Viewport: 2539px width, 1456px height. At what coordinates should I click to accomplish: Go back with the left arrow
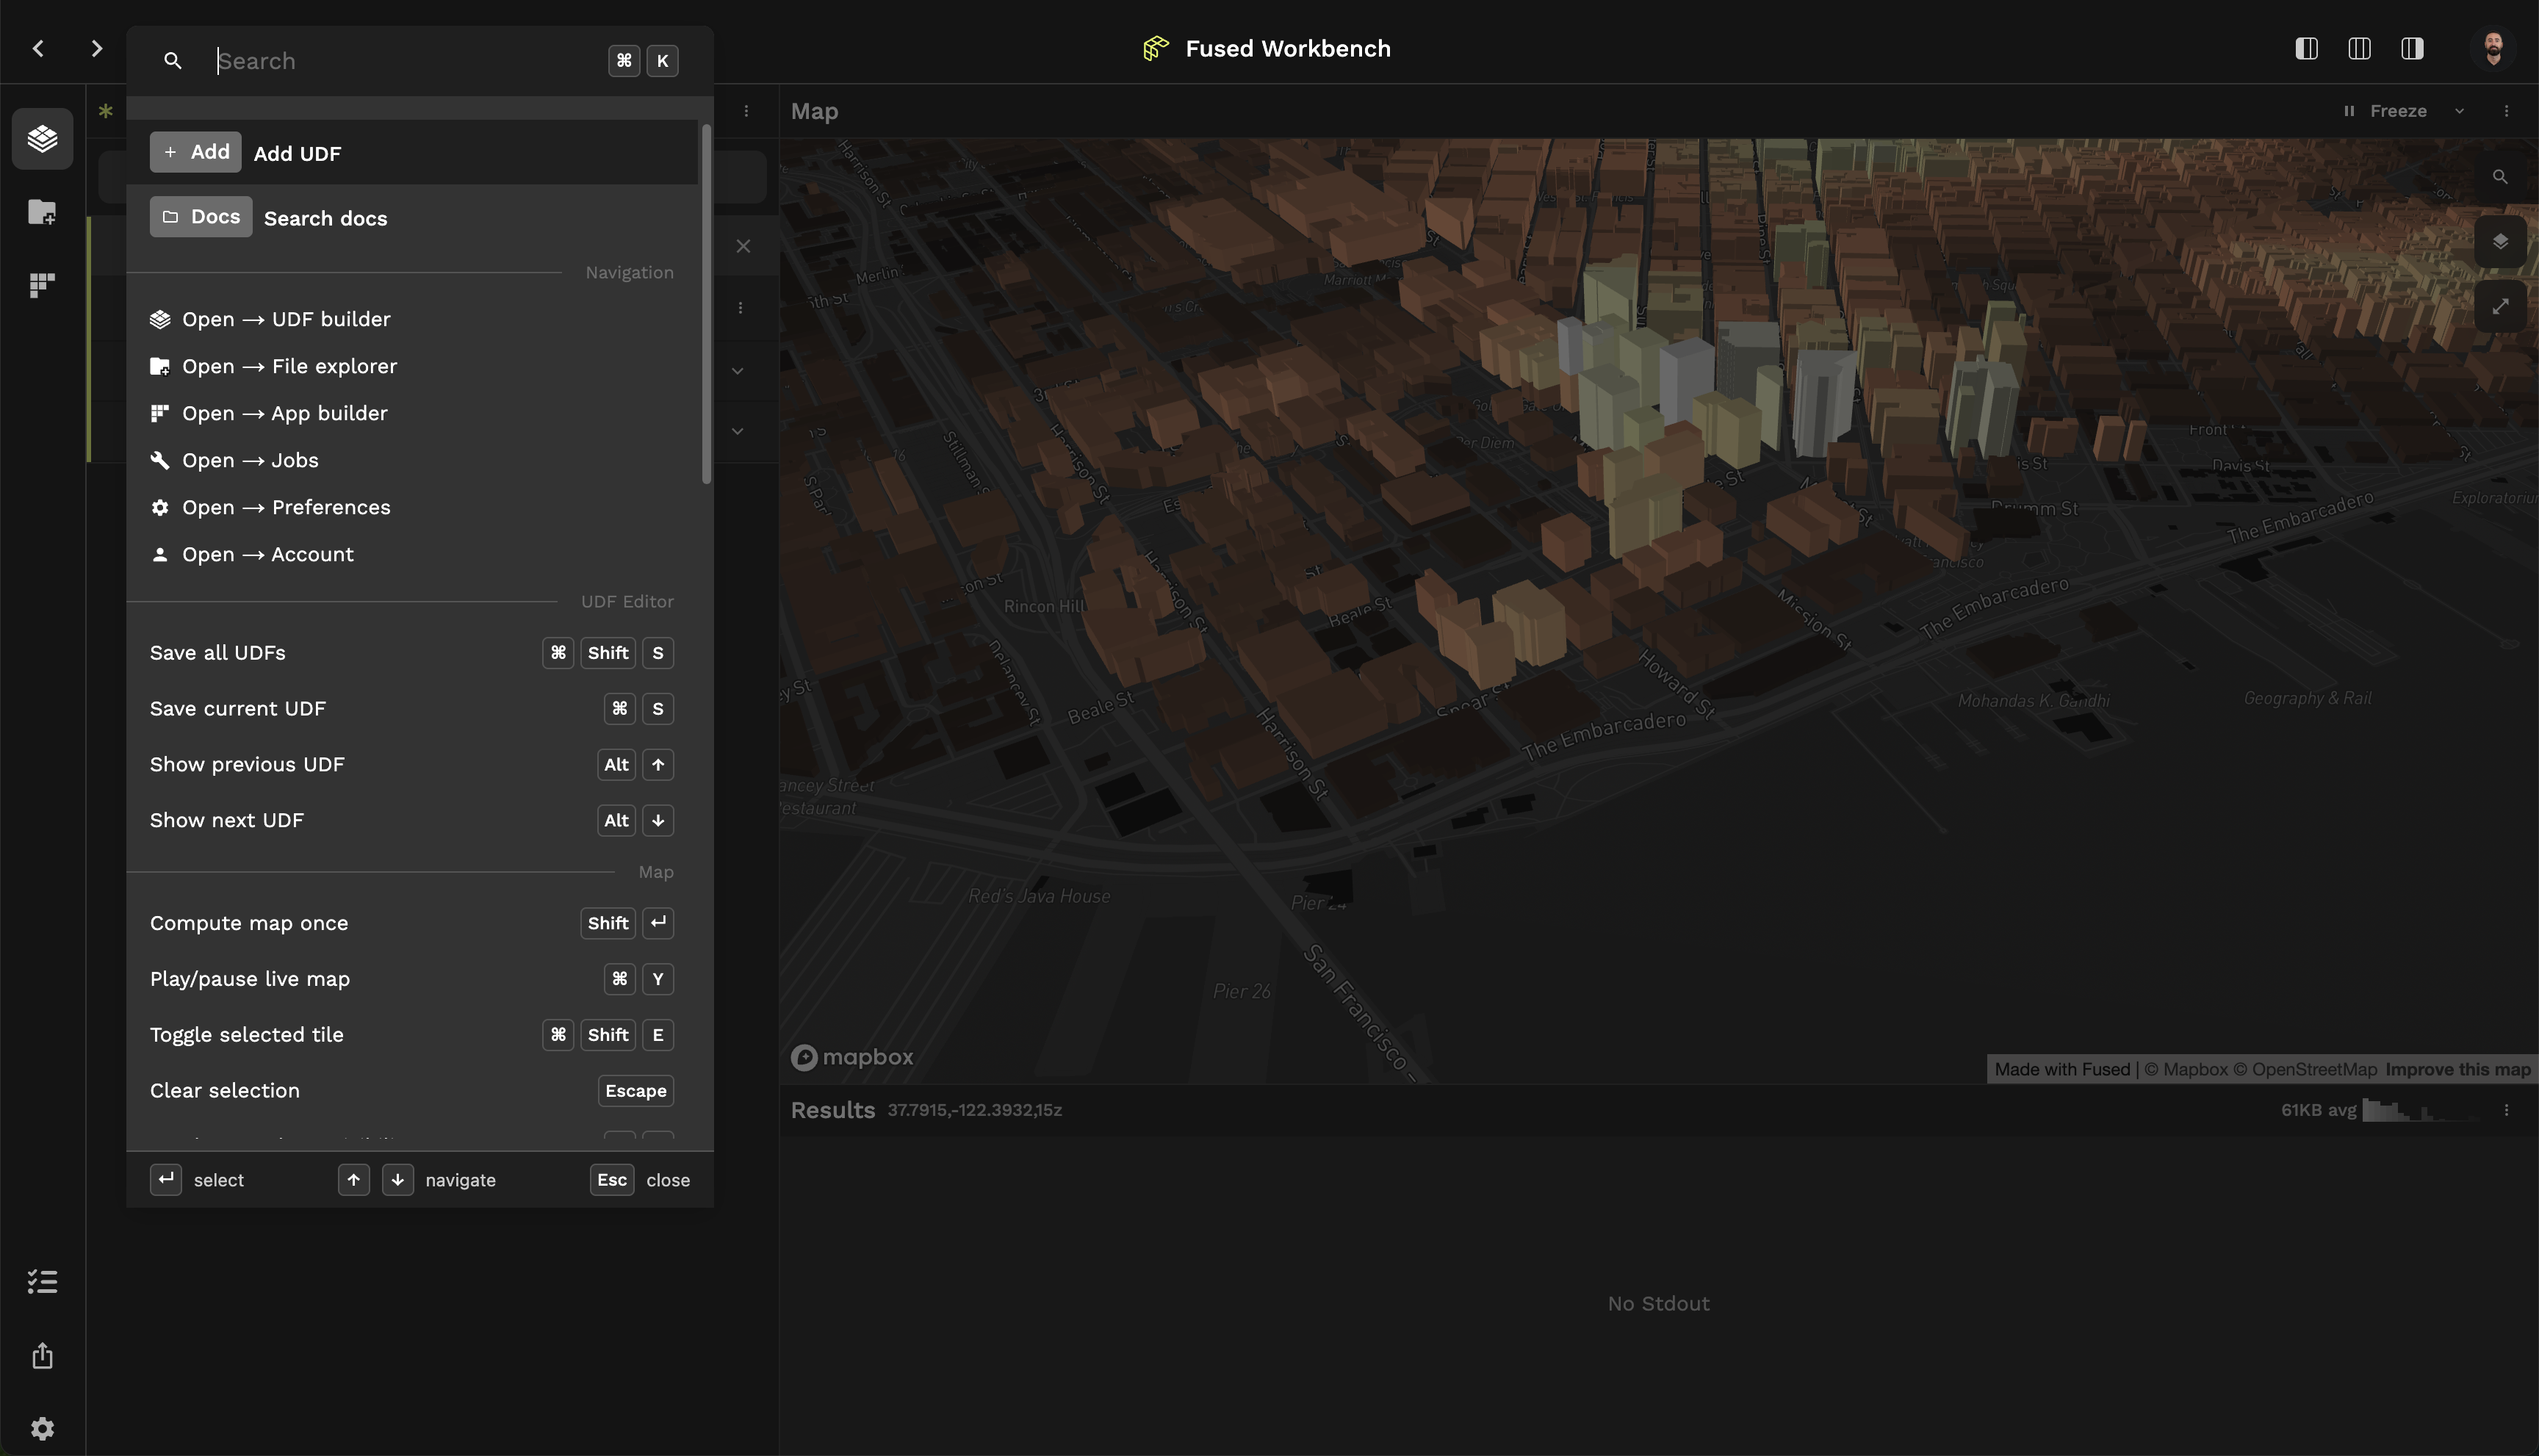click(38, 48)
